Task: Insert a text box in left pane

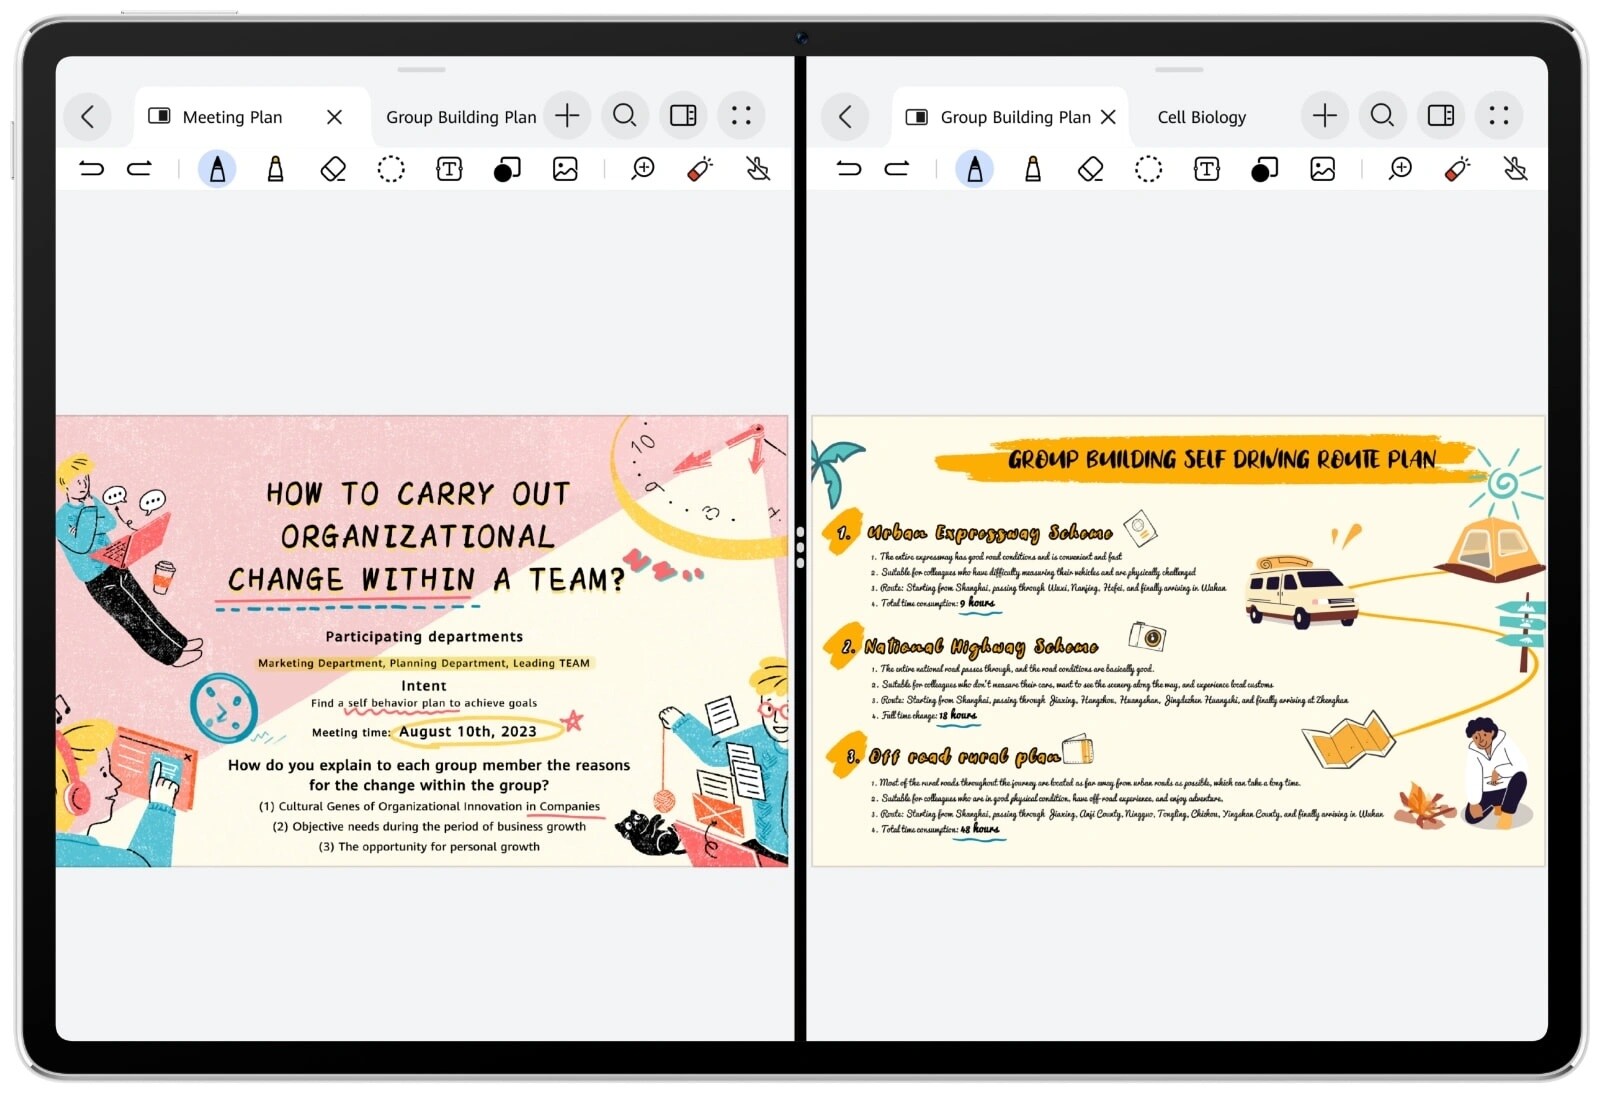Action: pyautogui.click(x=449, y=170)
